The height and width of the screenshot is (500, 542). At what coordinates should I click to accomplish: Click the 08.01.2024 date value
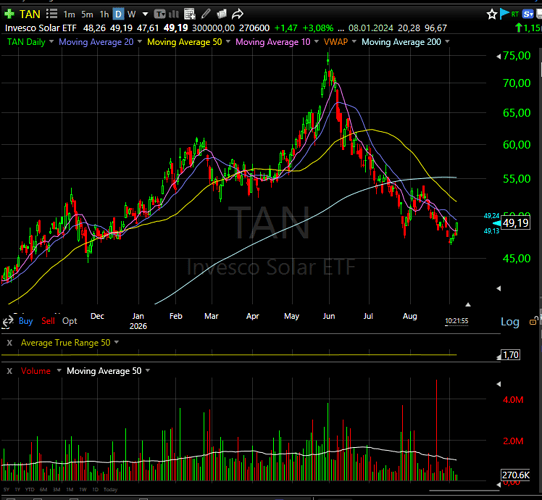371,28
